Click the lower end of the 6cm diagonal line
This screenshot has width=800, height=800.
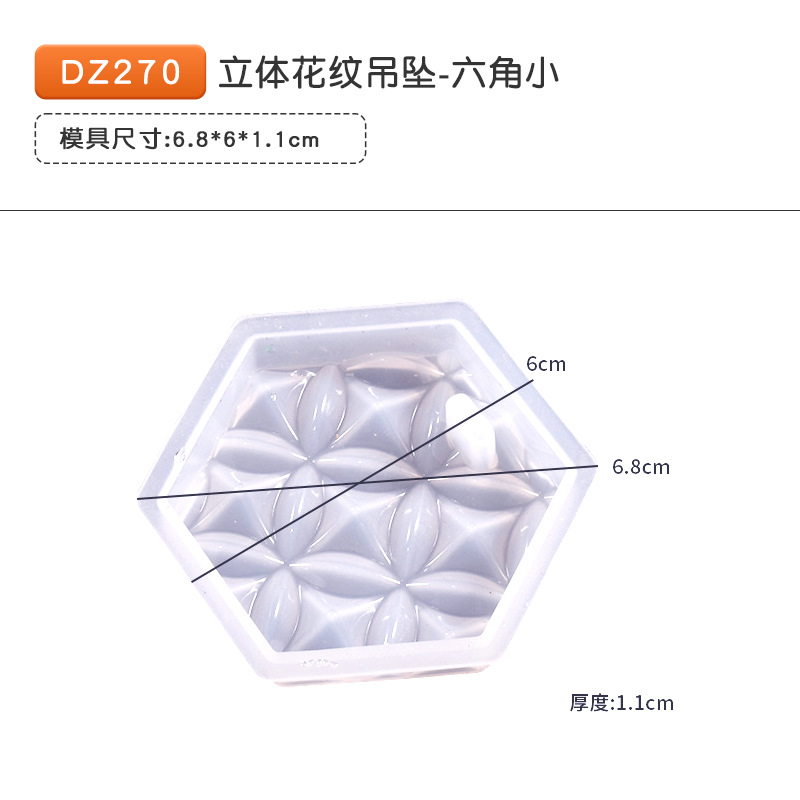(x=193, y=581)
